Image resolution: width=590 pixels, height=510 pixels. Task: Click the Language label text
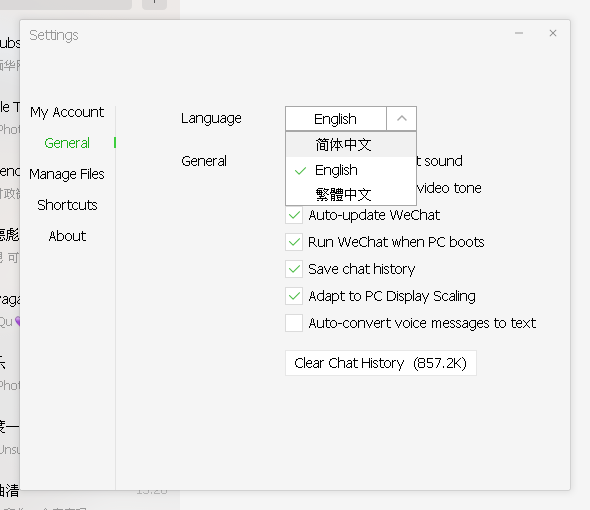point(211,119)
